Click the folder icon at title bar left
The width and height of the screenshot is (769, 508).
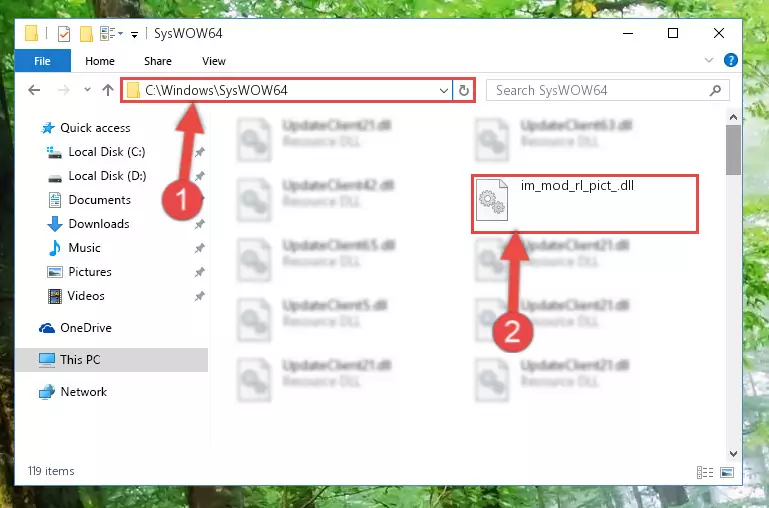pos(31,33)
